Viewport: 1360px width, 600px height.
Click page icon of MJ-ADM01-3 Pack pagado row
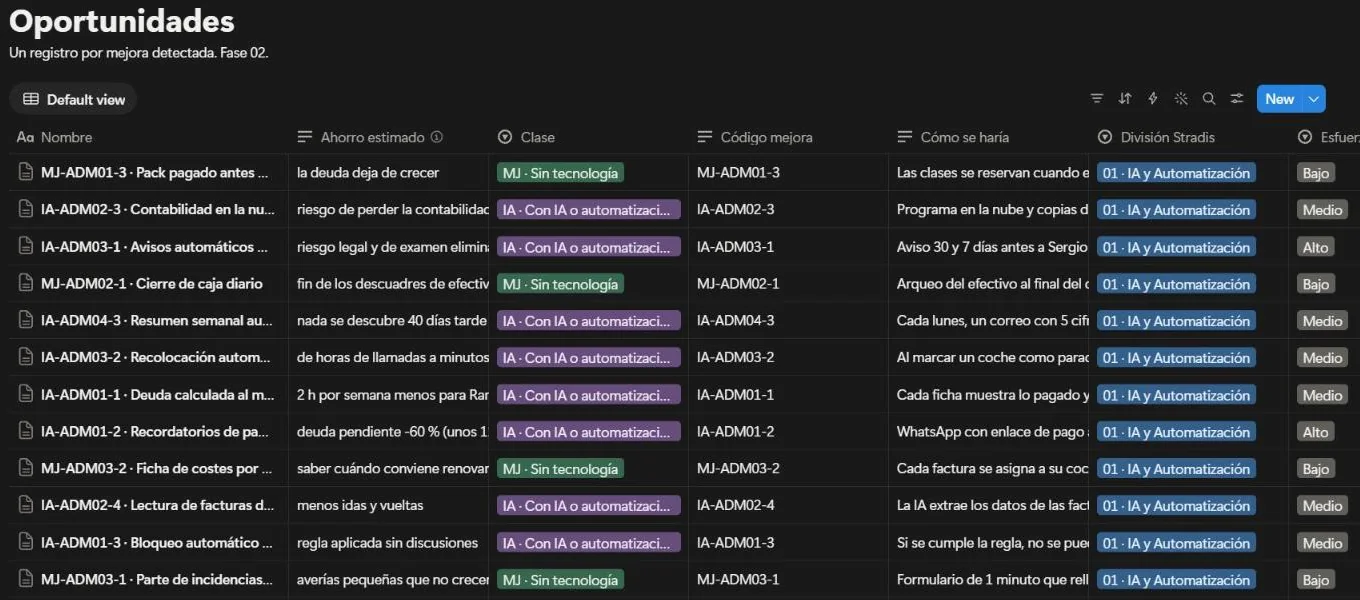coord(26,173)
